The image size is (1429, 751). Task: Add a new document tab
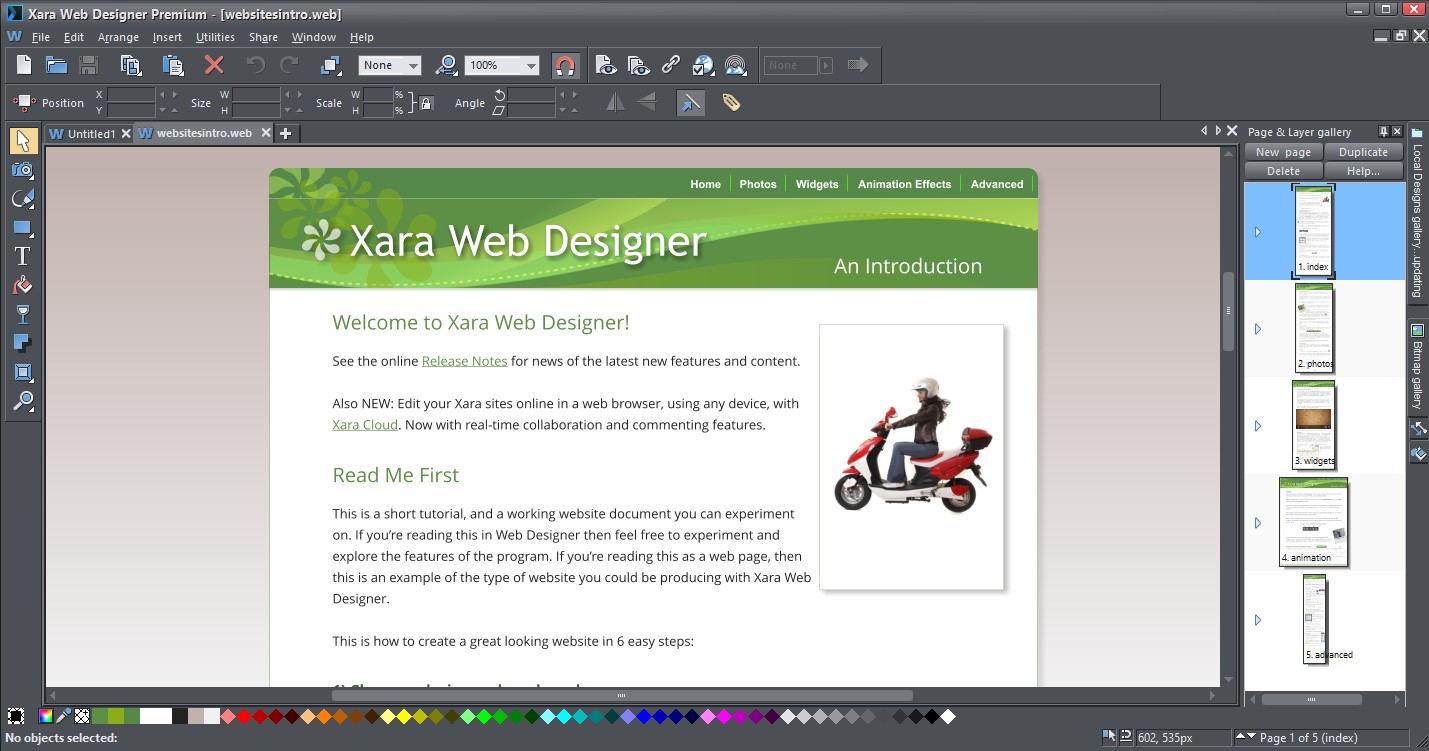286,133
